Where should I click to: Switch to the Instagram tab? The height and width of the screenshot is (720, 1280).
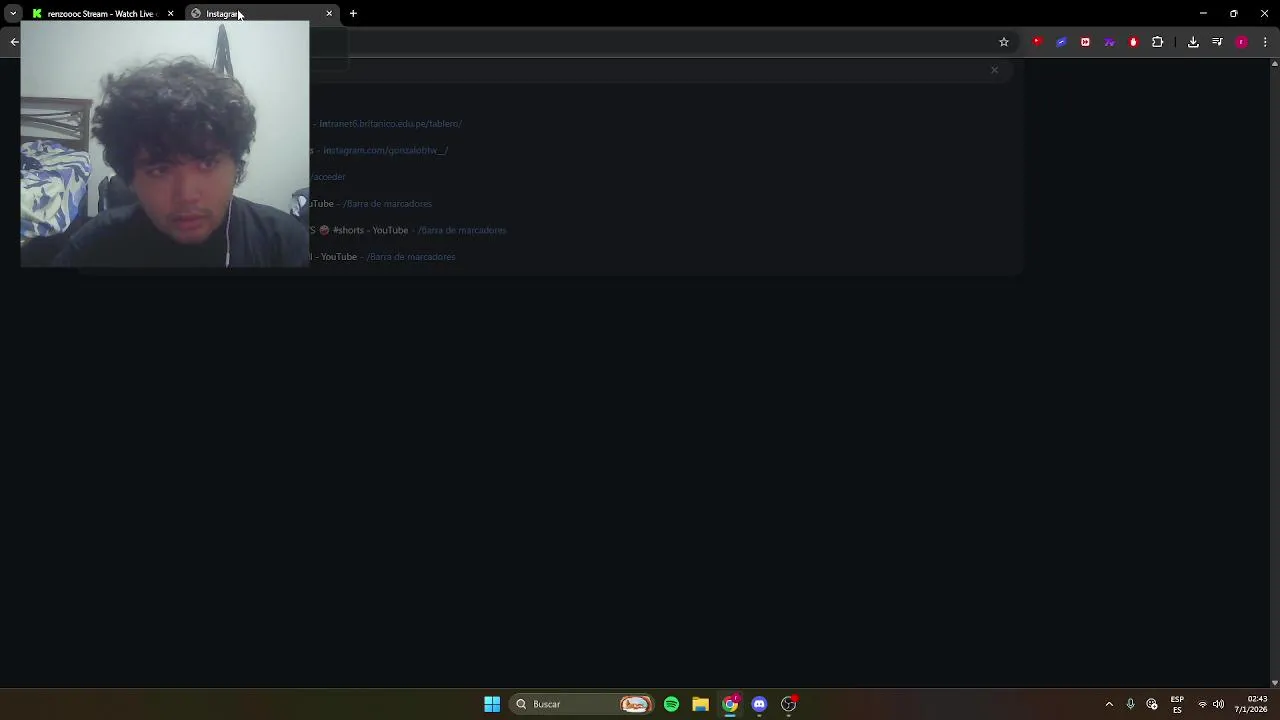pos(262,14)
